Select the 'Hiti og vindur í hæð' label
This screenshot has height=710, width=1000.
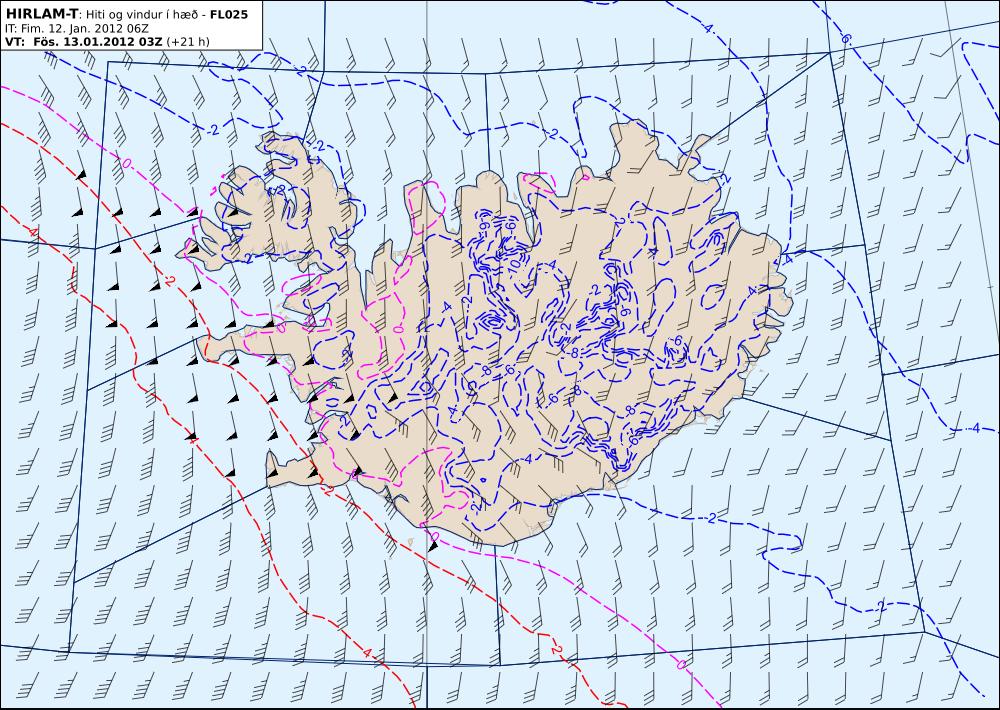pos(141,14)
